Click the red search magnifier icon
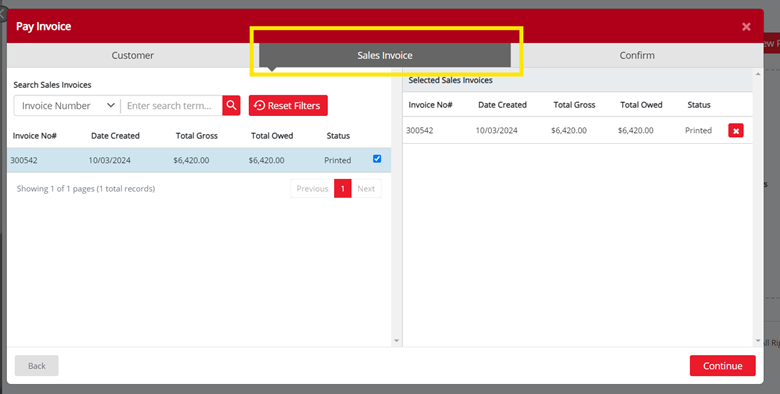 [231, 105]
